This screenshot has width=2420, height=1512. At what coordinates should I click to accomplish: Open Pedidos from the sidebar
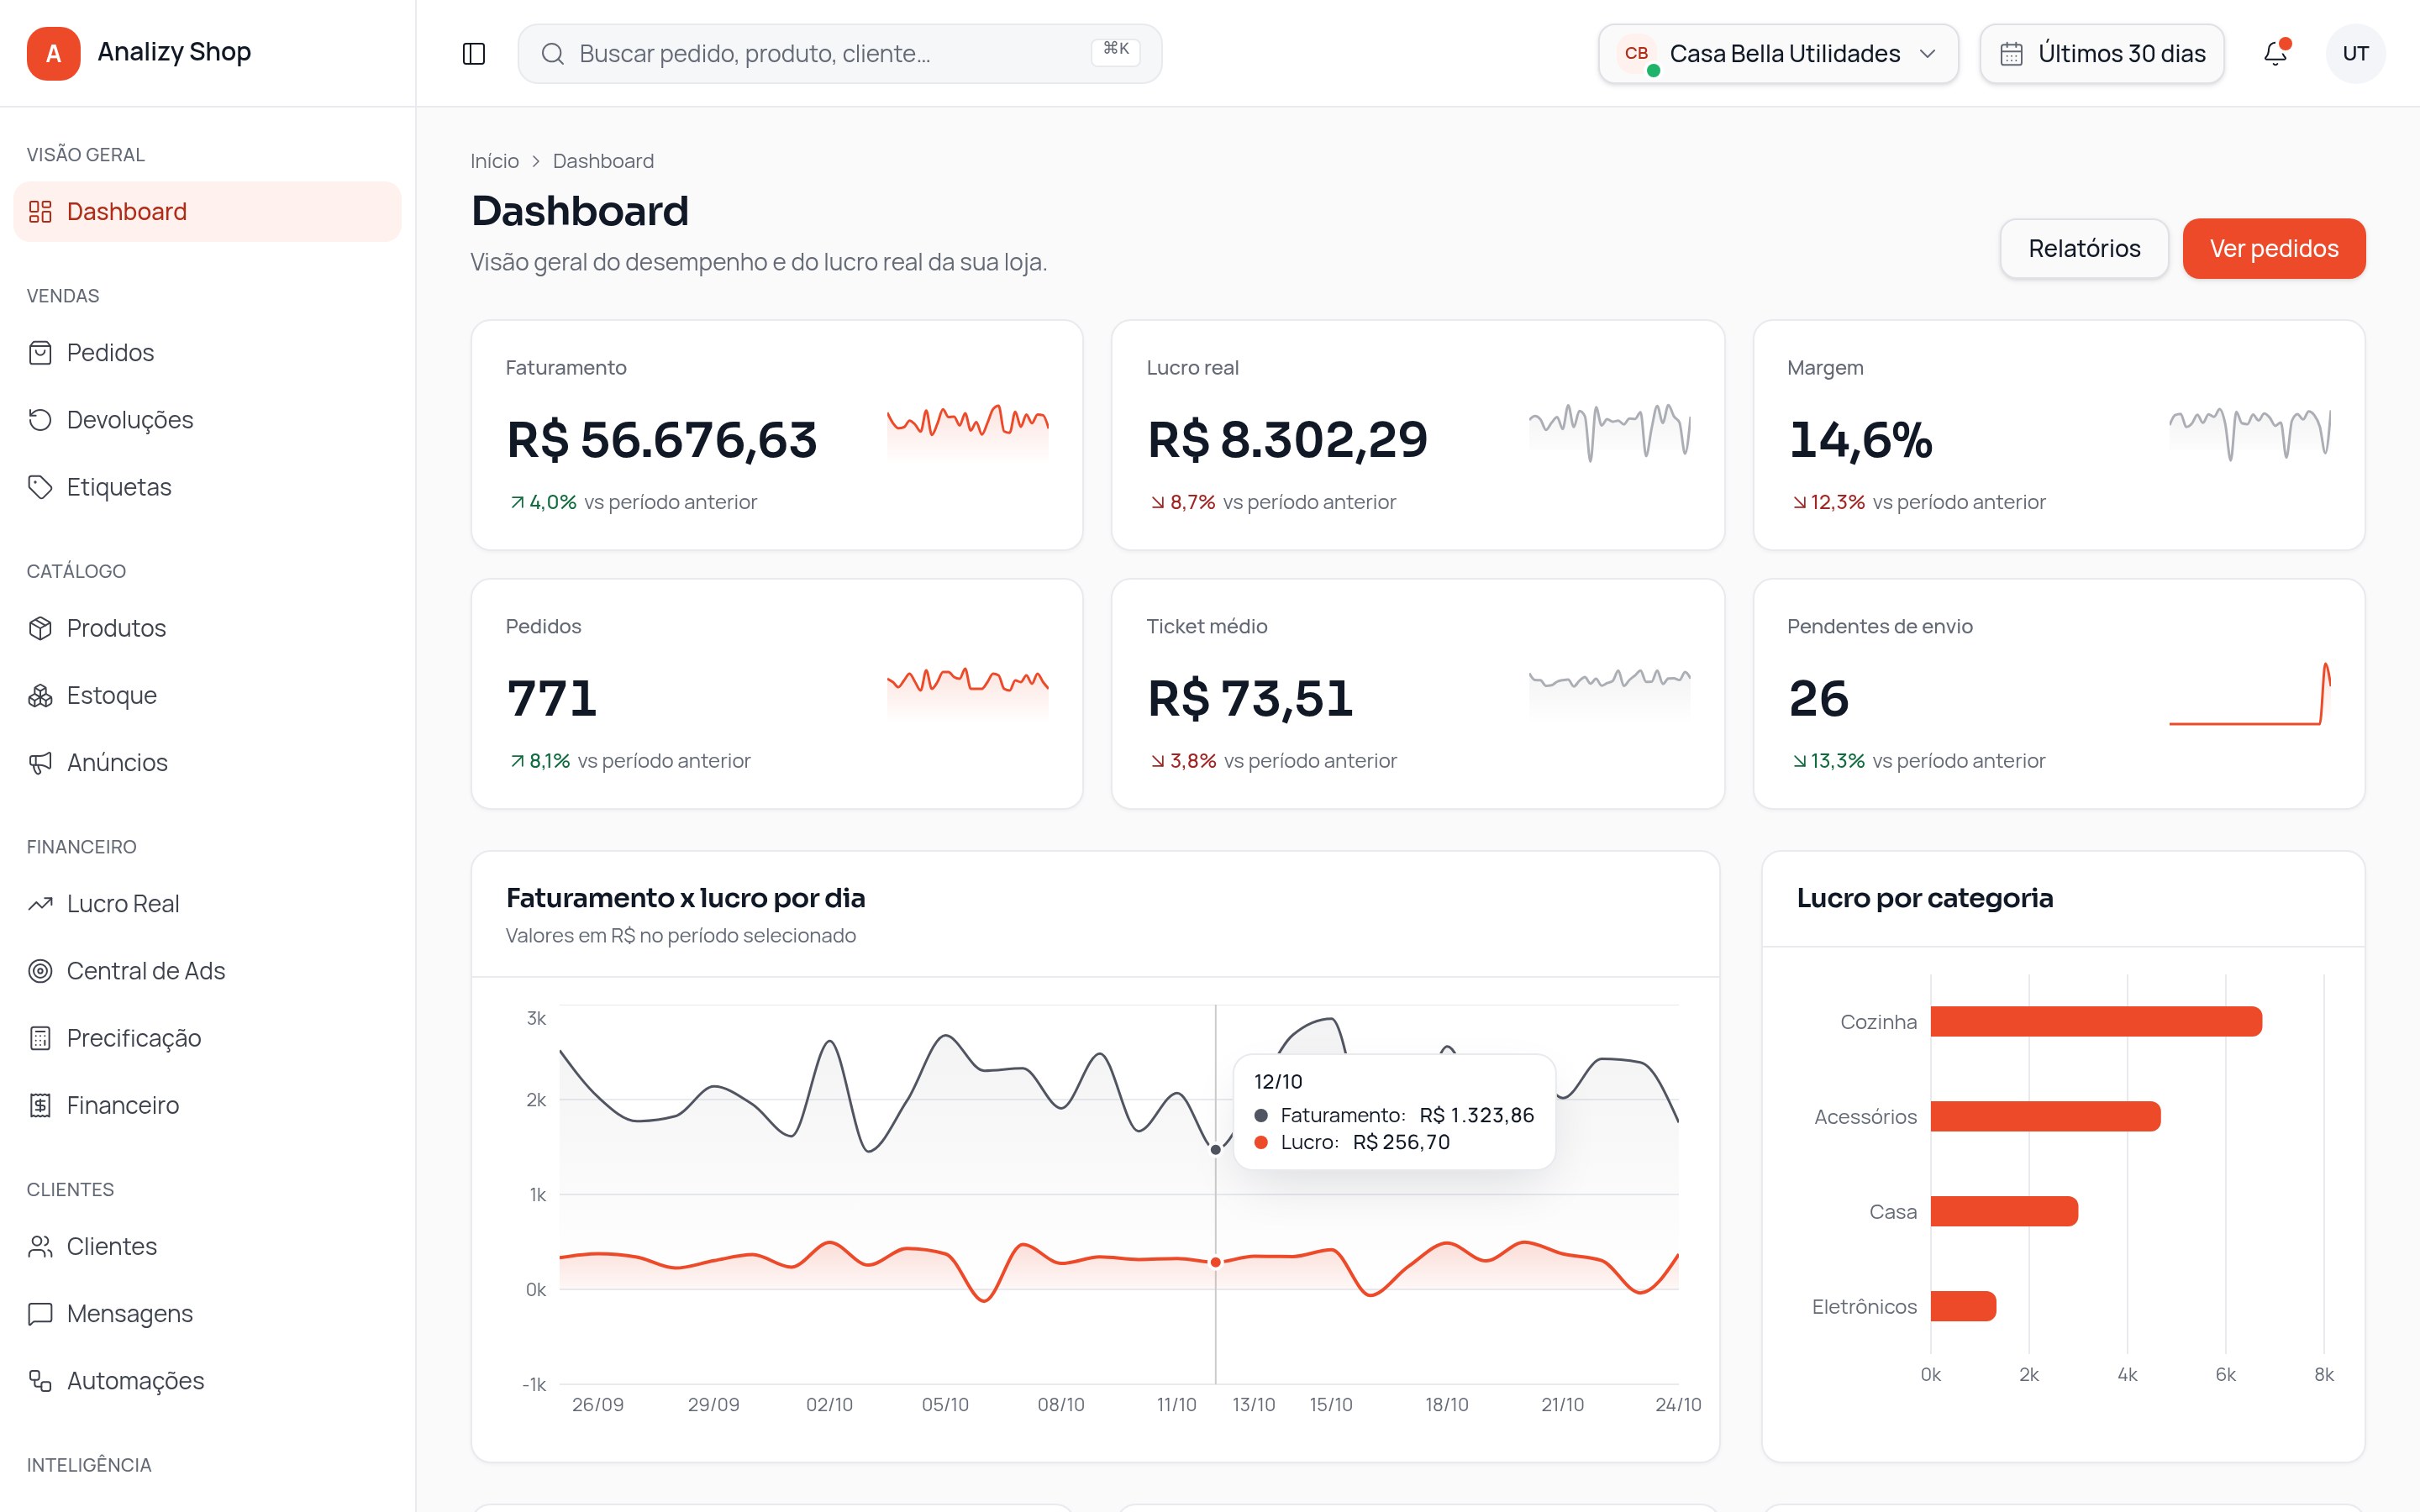208,353
